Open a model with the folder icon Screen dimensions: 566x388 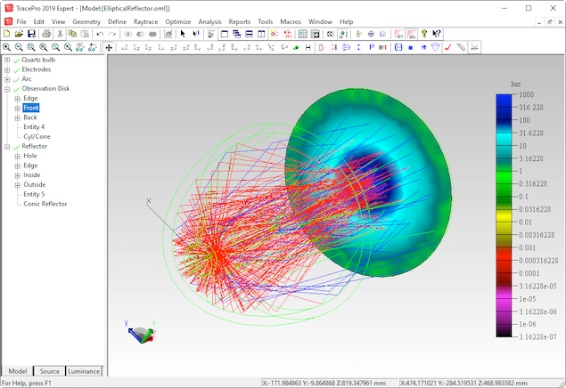point(19,34)
